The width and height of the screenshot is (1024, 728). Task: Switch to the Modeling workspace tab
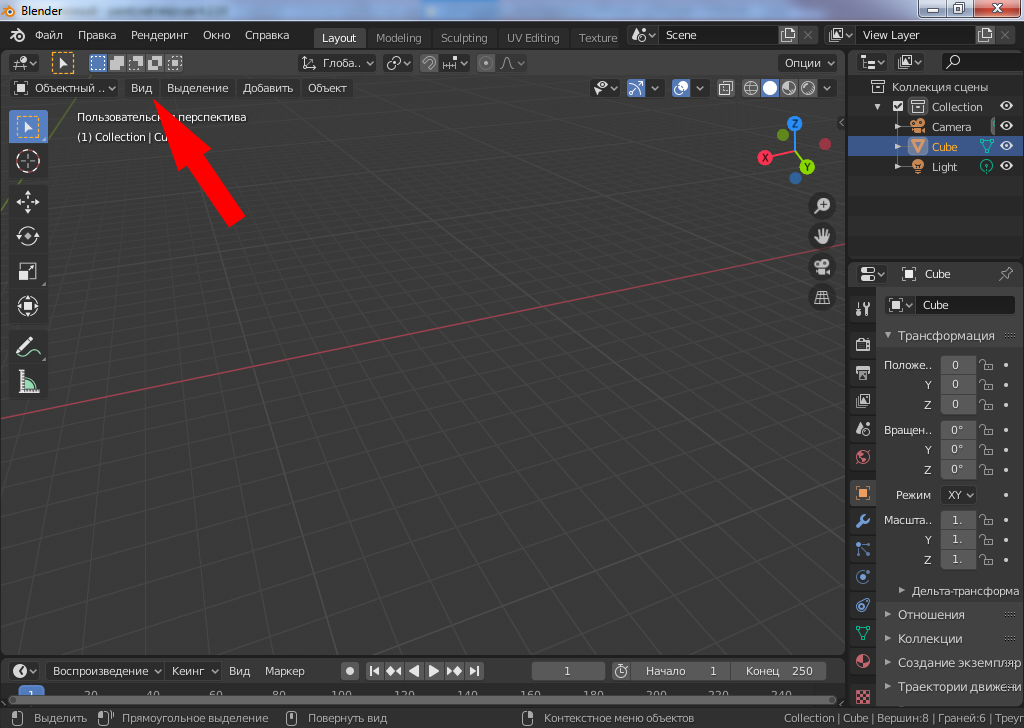coord(398,38)
